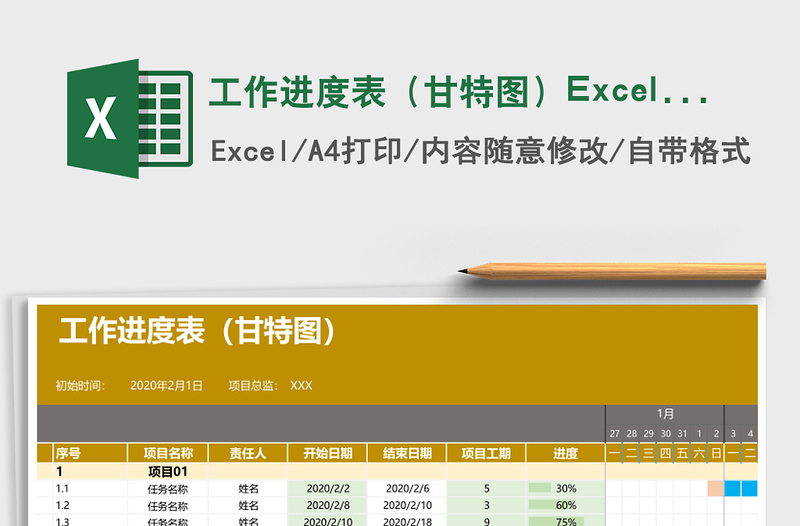The width and height of the screenshot is (800, 526).
Task: Click the initial date value 2020年2月1日
Action: [x=166, y=385]
